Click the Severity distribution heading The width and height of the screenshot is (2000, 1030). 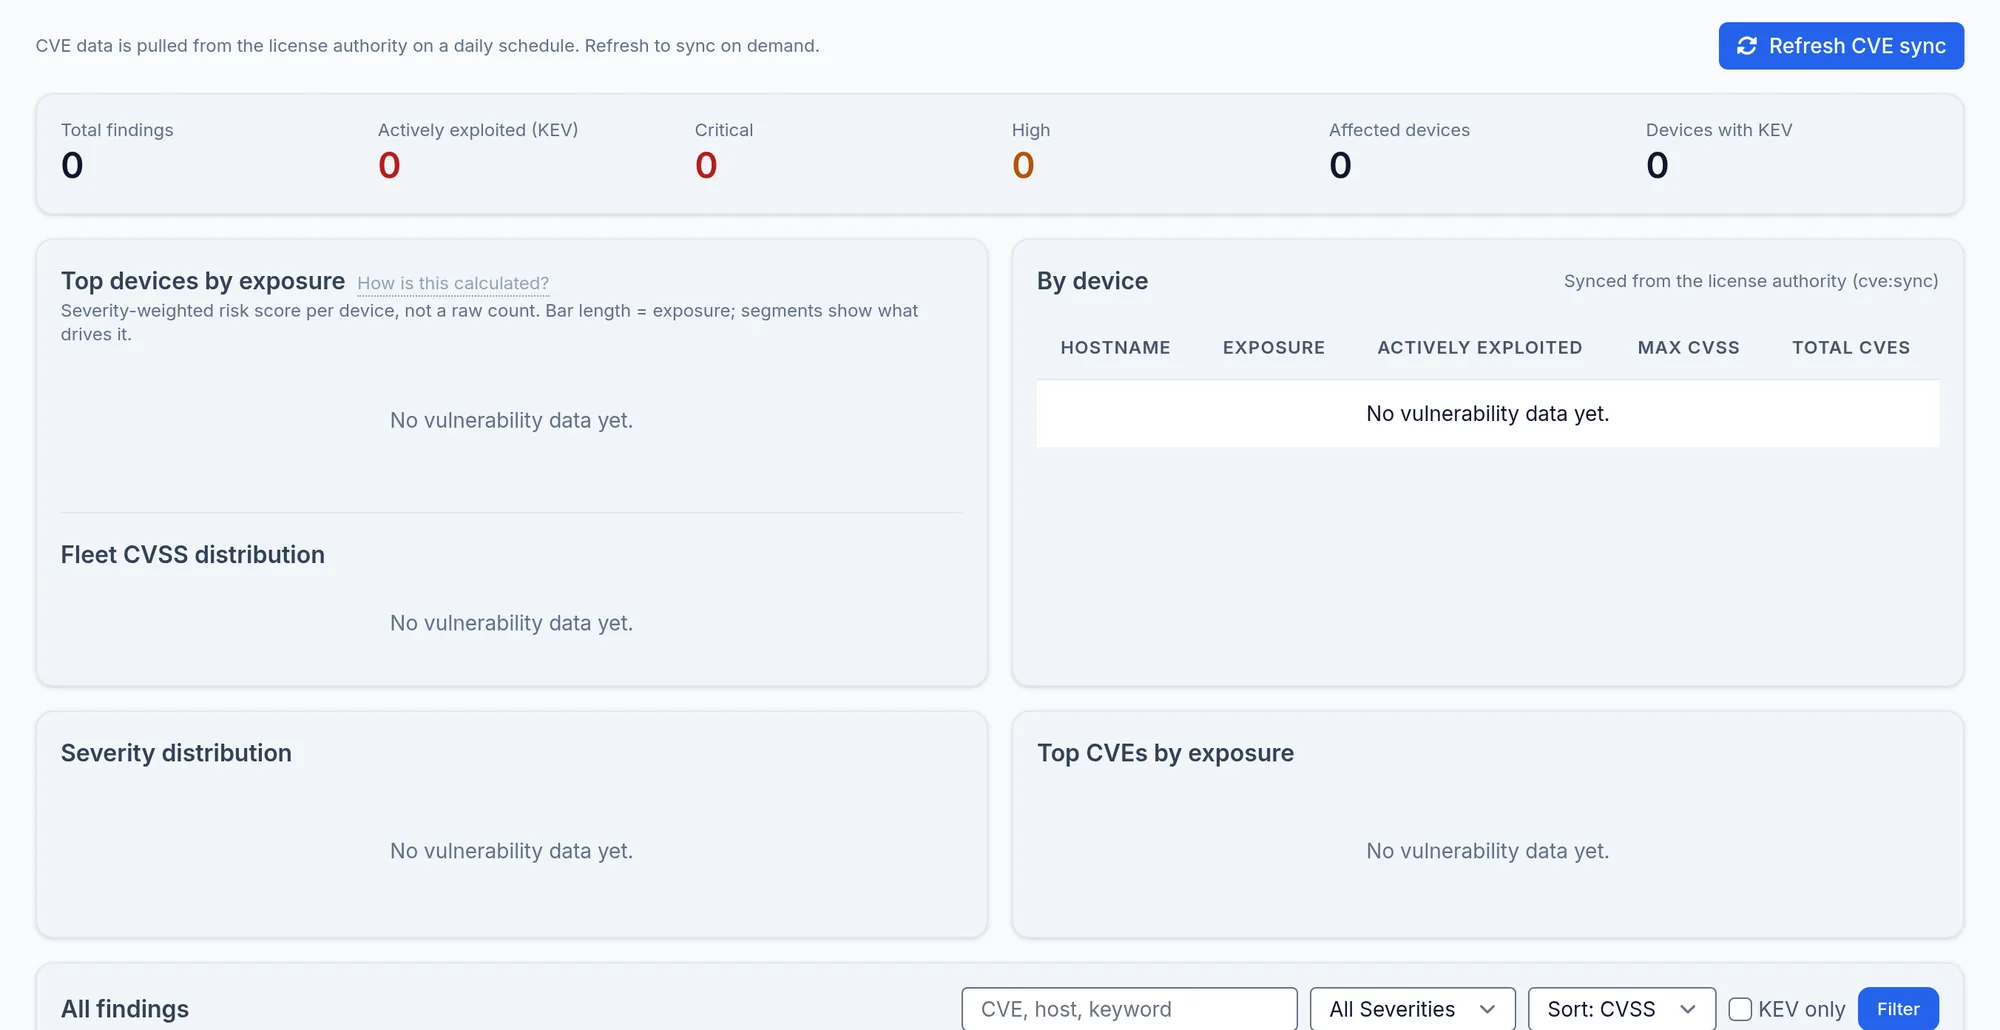point(176,753)
